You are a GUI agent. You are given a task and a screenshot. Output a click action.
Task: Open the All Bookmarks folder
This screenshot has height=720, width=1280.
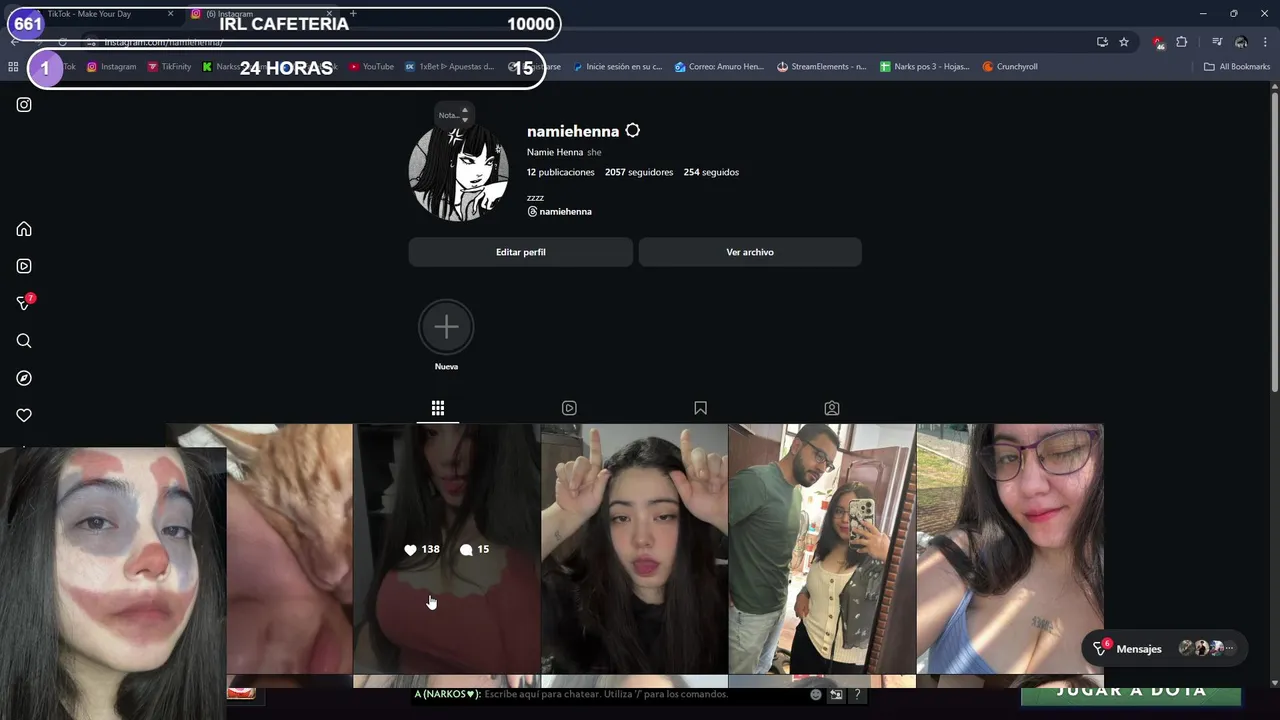(1237, 67)
